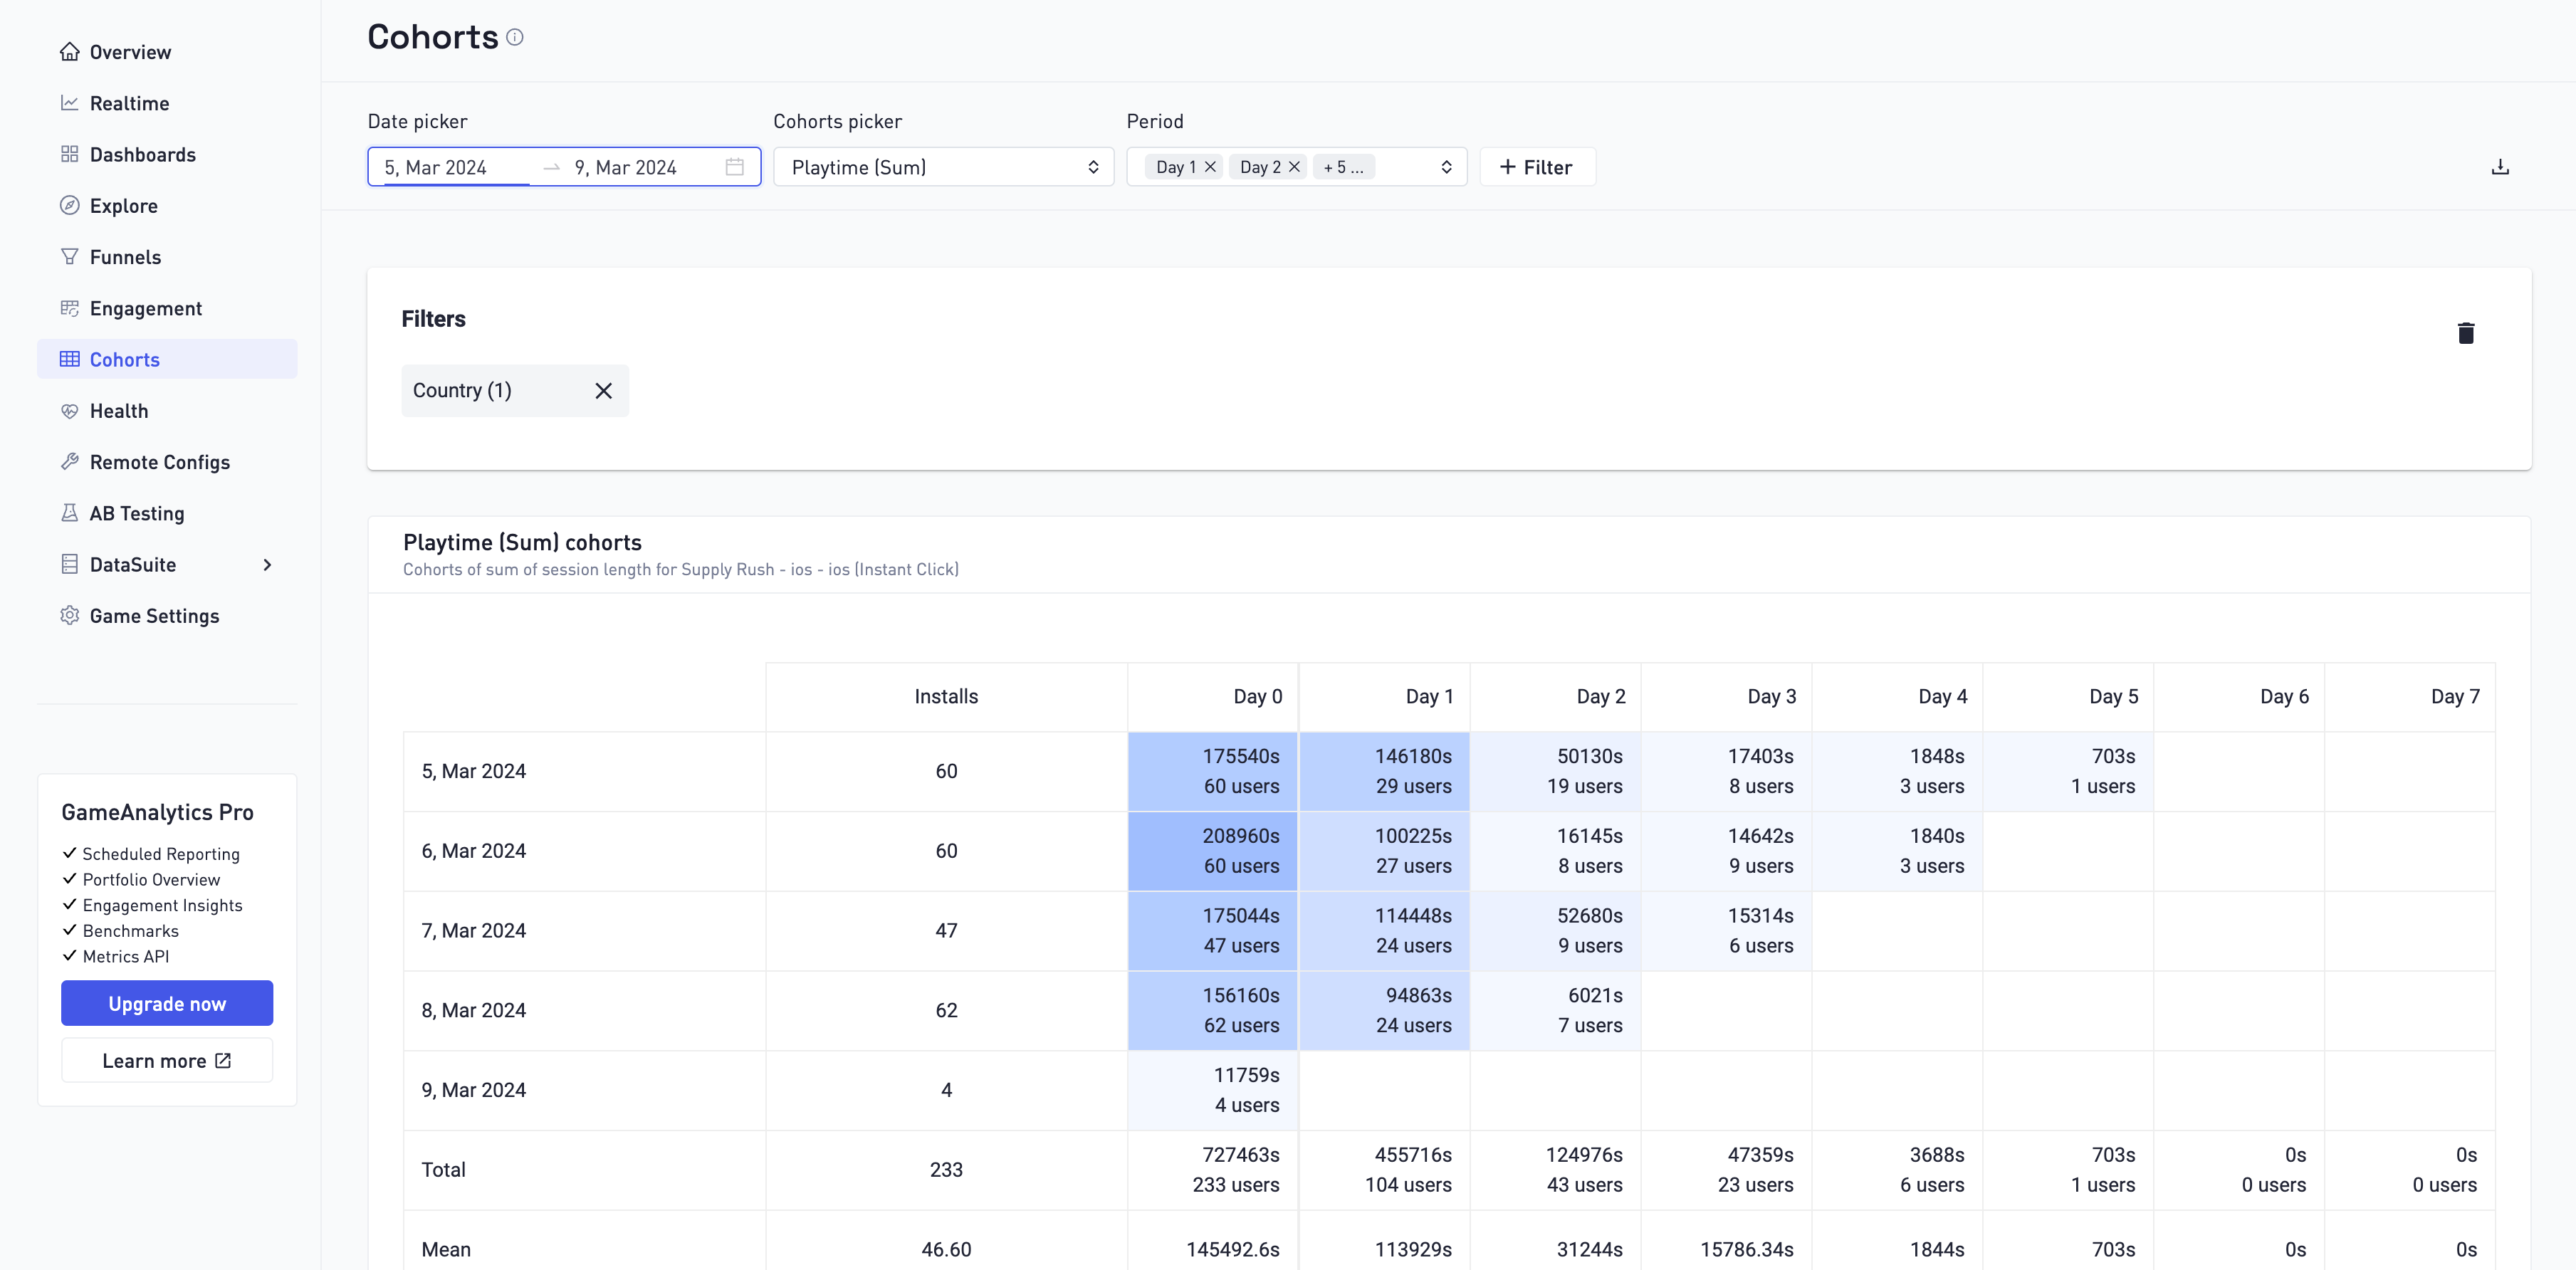Click the 146180s 29 users cell
The width and height of the screenshot is (2576, 1270).
point(1385,771)
